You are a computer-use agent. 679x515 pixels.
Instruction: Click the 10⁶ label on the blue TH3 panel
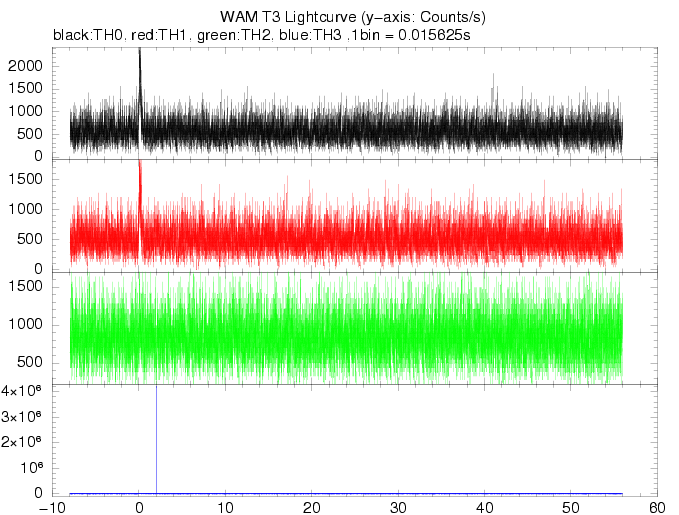coord(32,467)
